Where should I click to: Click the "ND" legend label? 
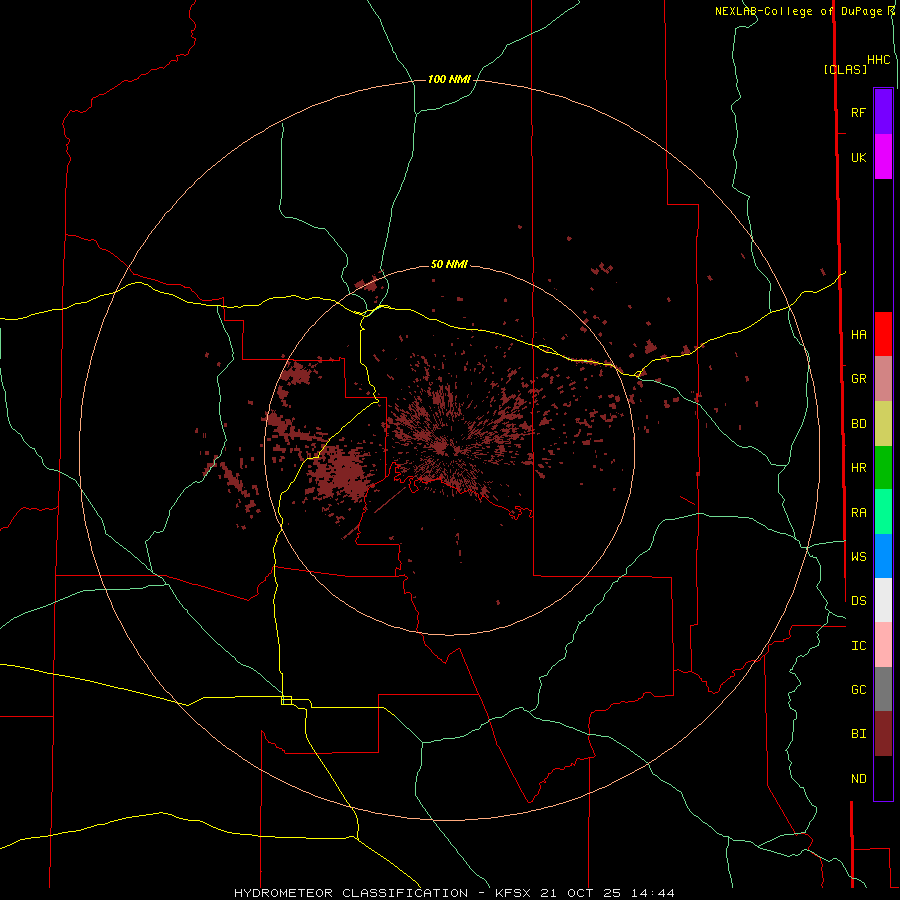point(858,779)
